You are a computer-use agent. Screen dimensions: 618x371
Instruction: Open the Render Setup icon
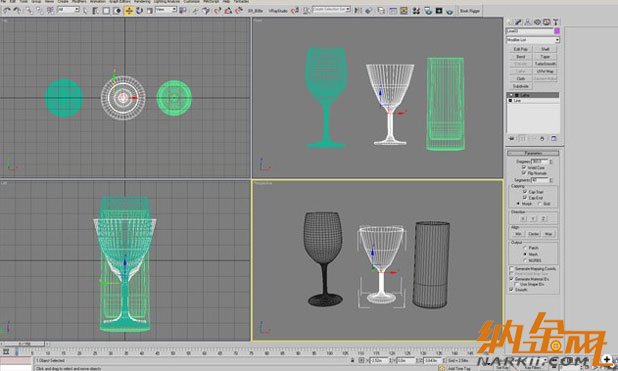[428, 11]
